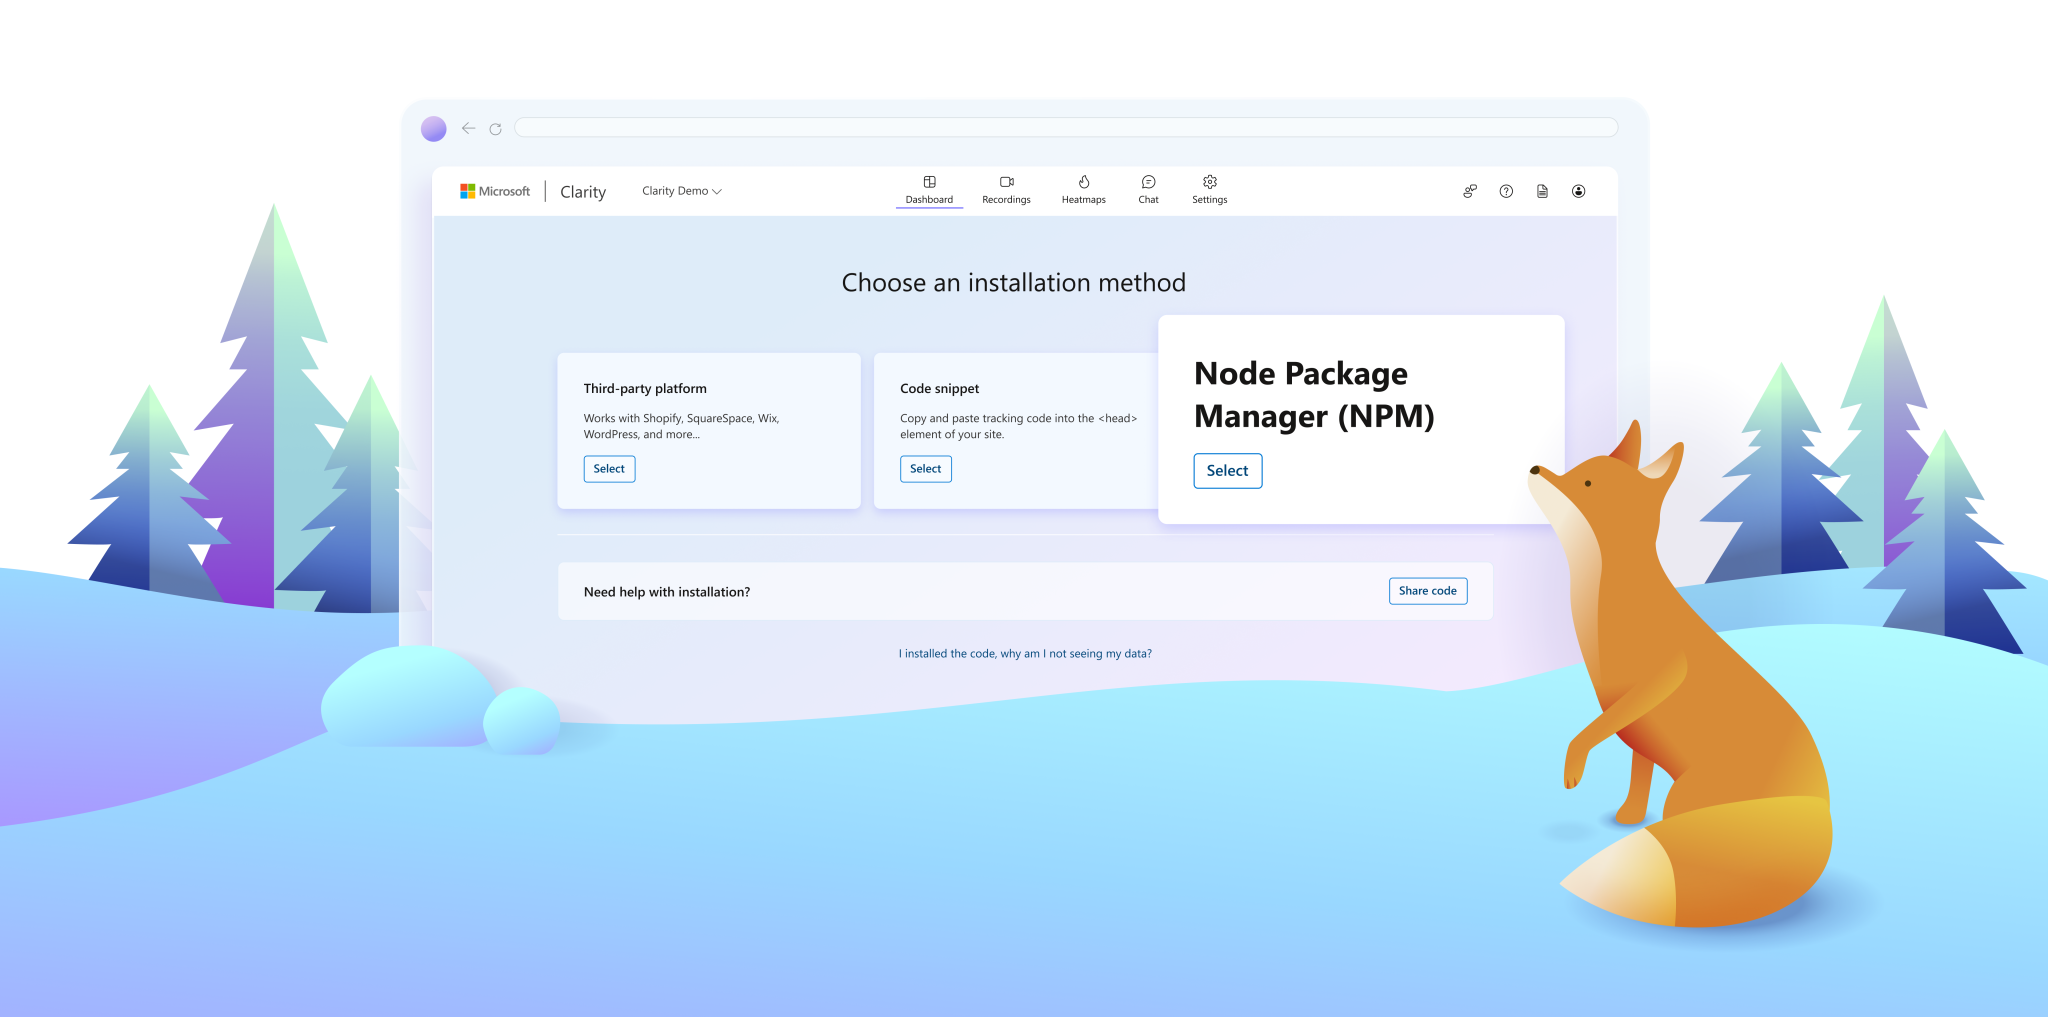Open the help question mark icon
Viewport: 2048px width, 1017px height.
tap(1506, 191)
